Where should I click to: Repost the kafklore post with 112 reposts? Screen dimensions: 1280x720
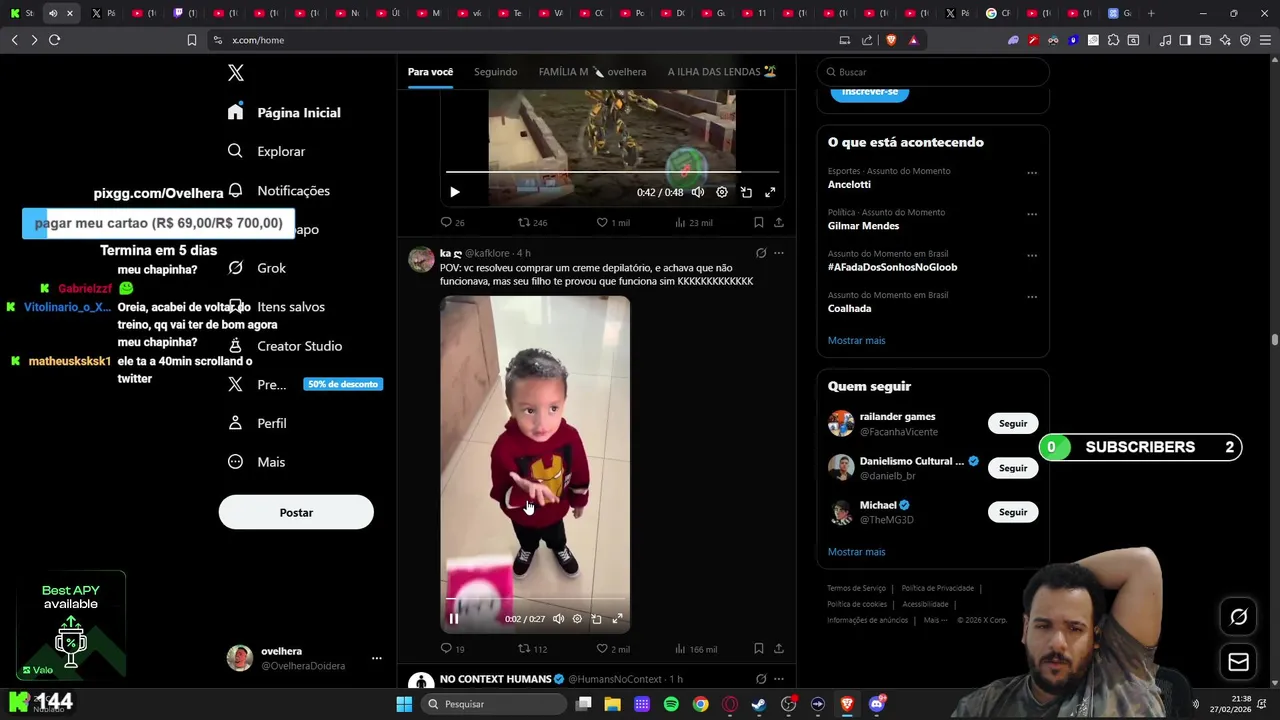tap(532, 649)
